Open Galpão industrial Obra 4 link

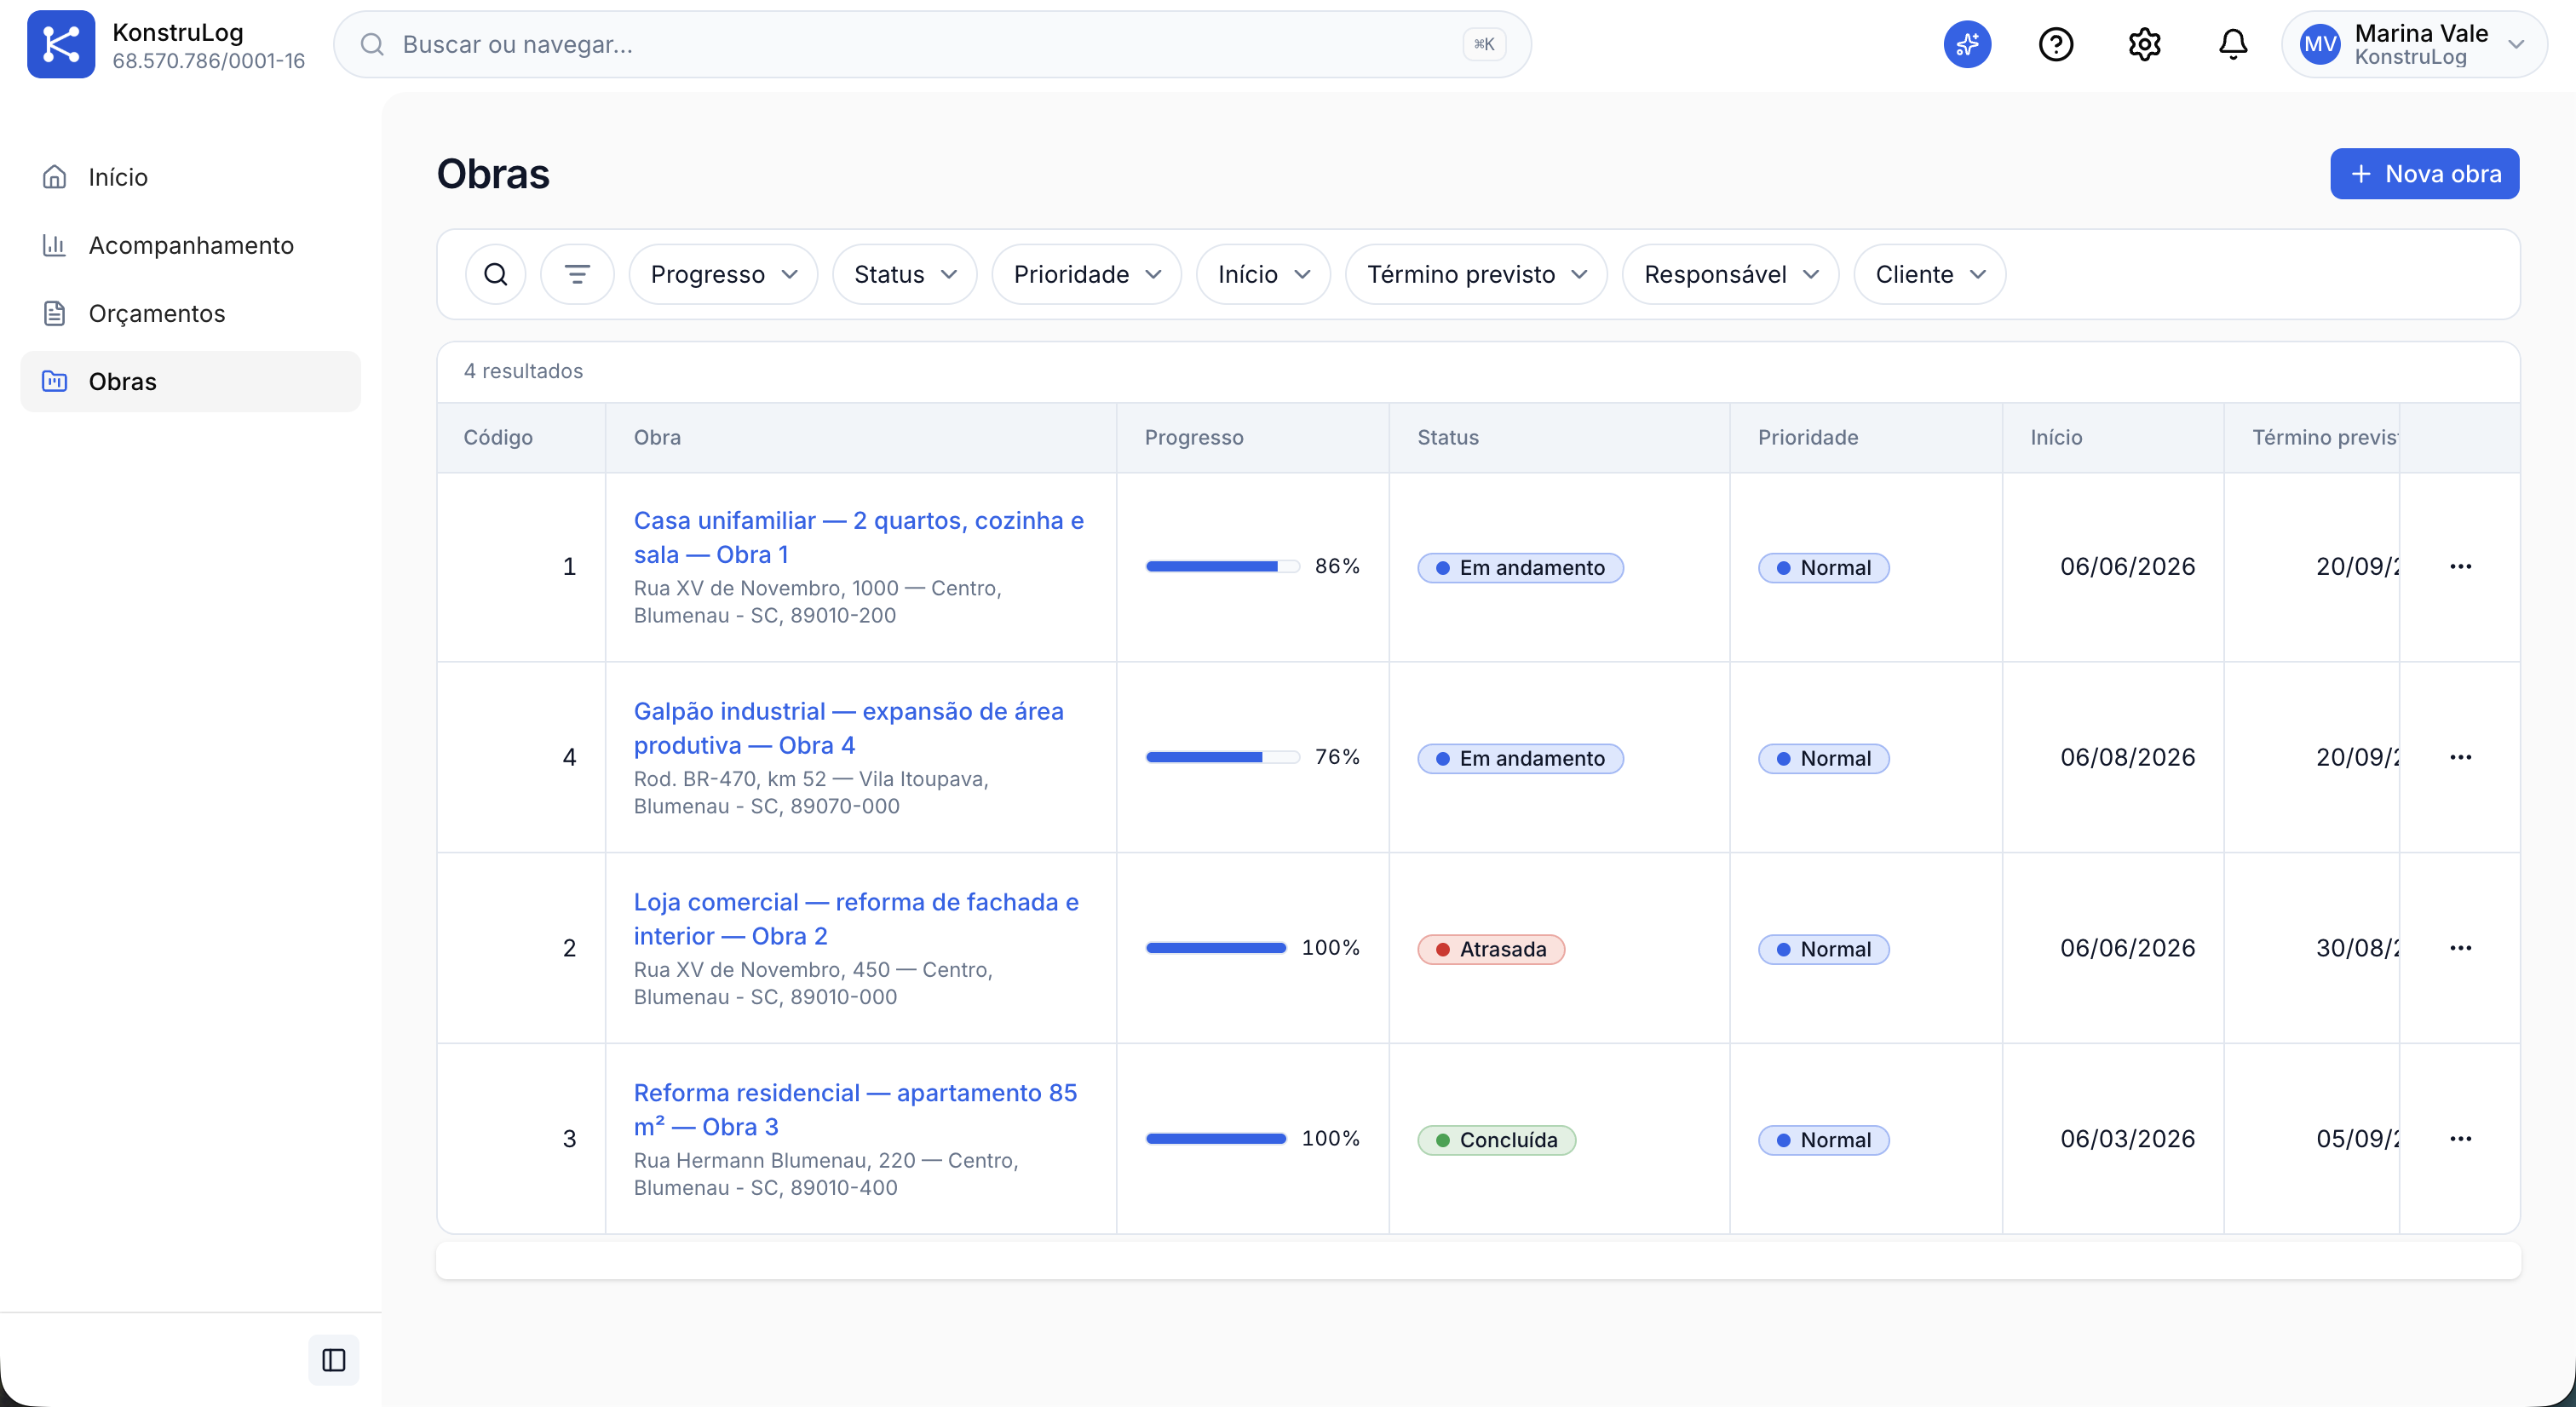[x=848, y=728]
